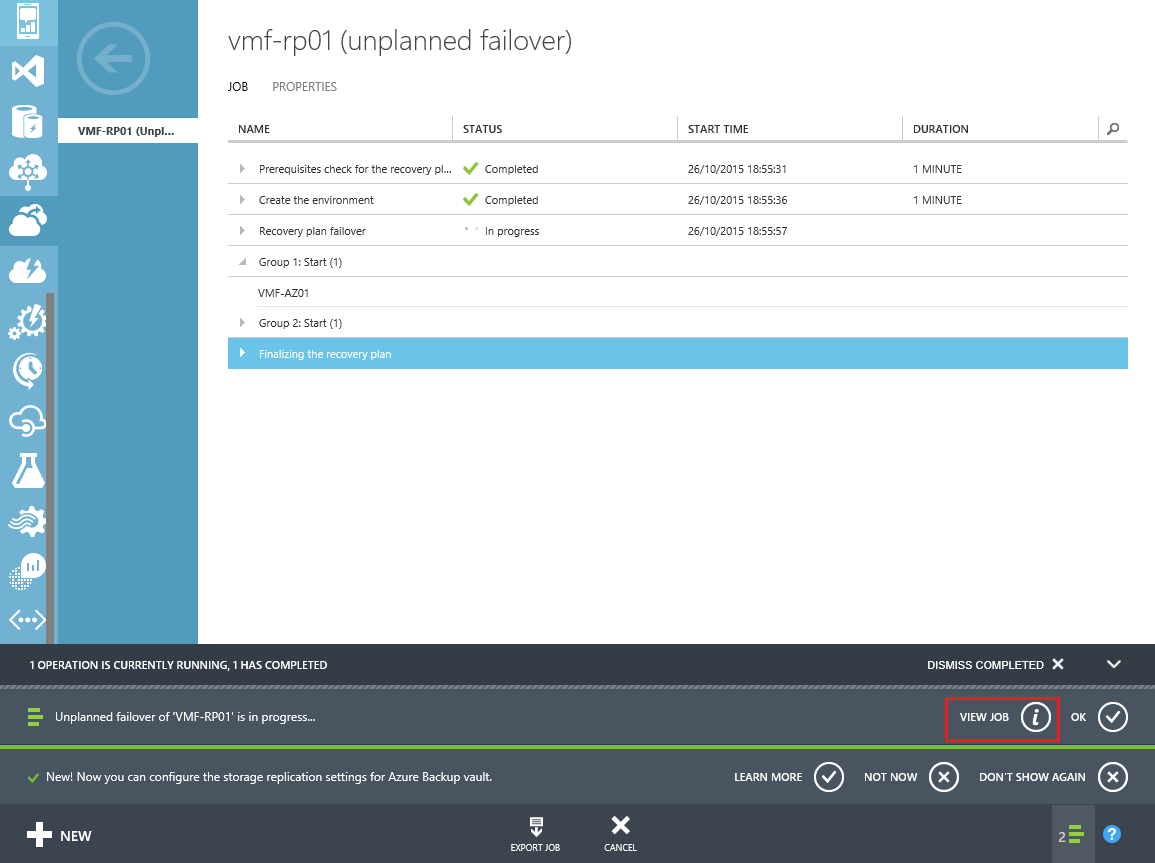Click View Job button

pos(1002,718)
